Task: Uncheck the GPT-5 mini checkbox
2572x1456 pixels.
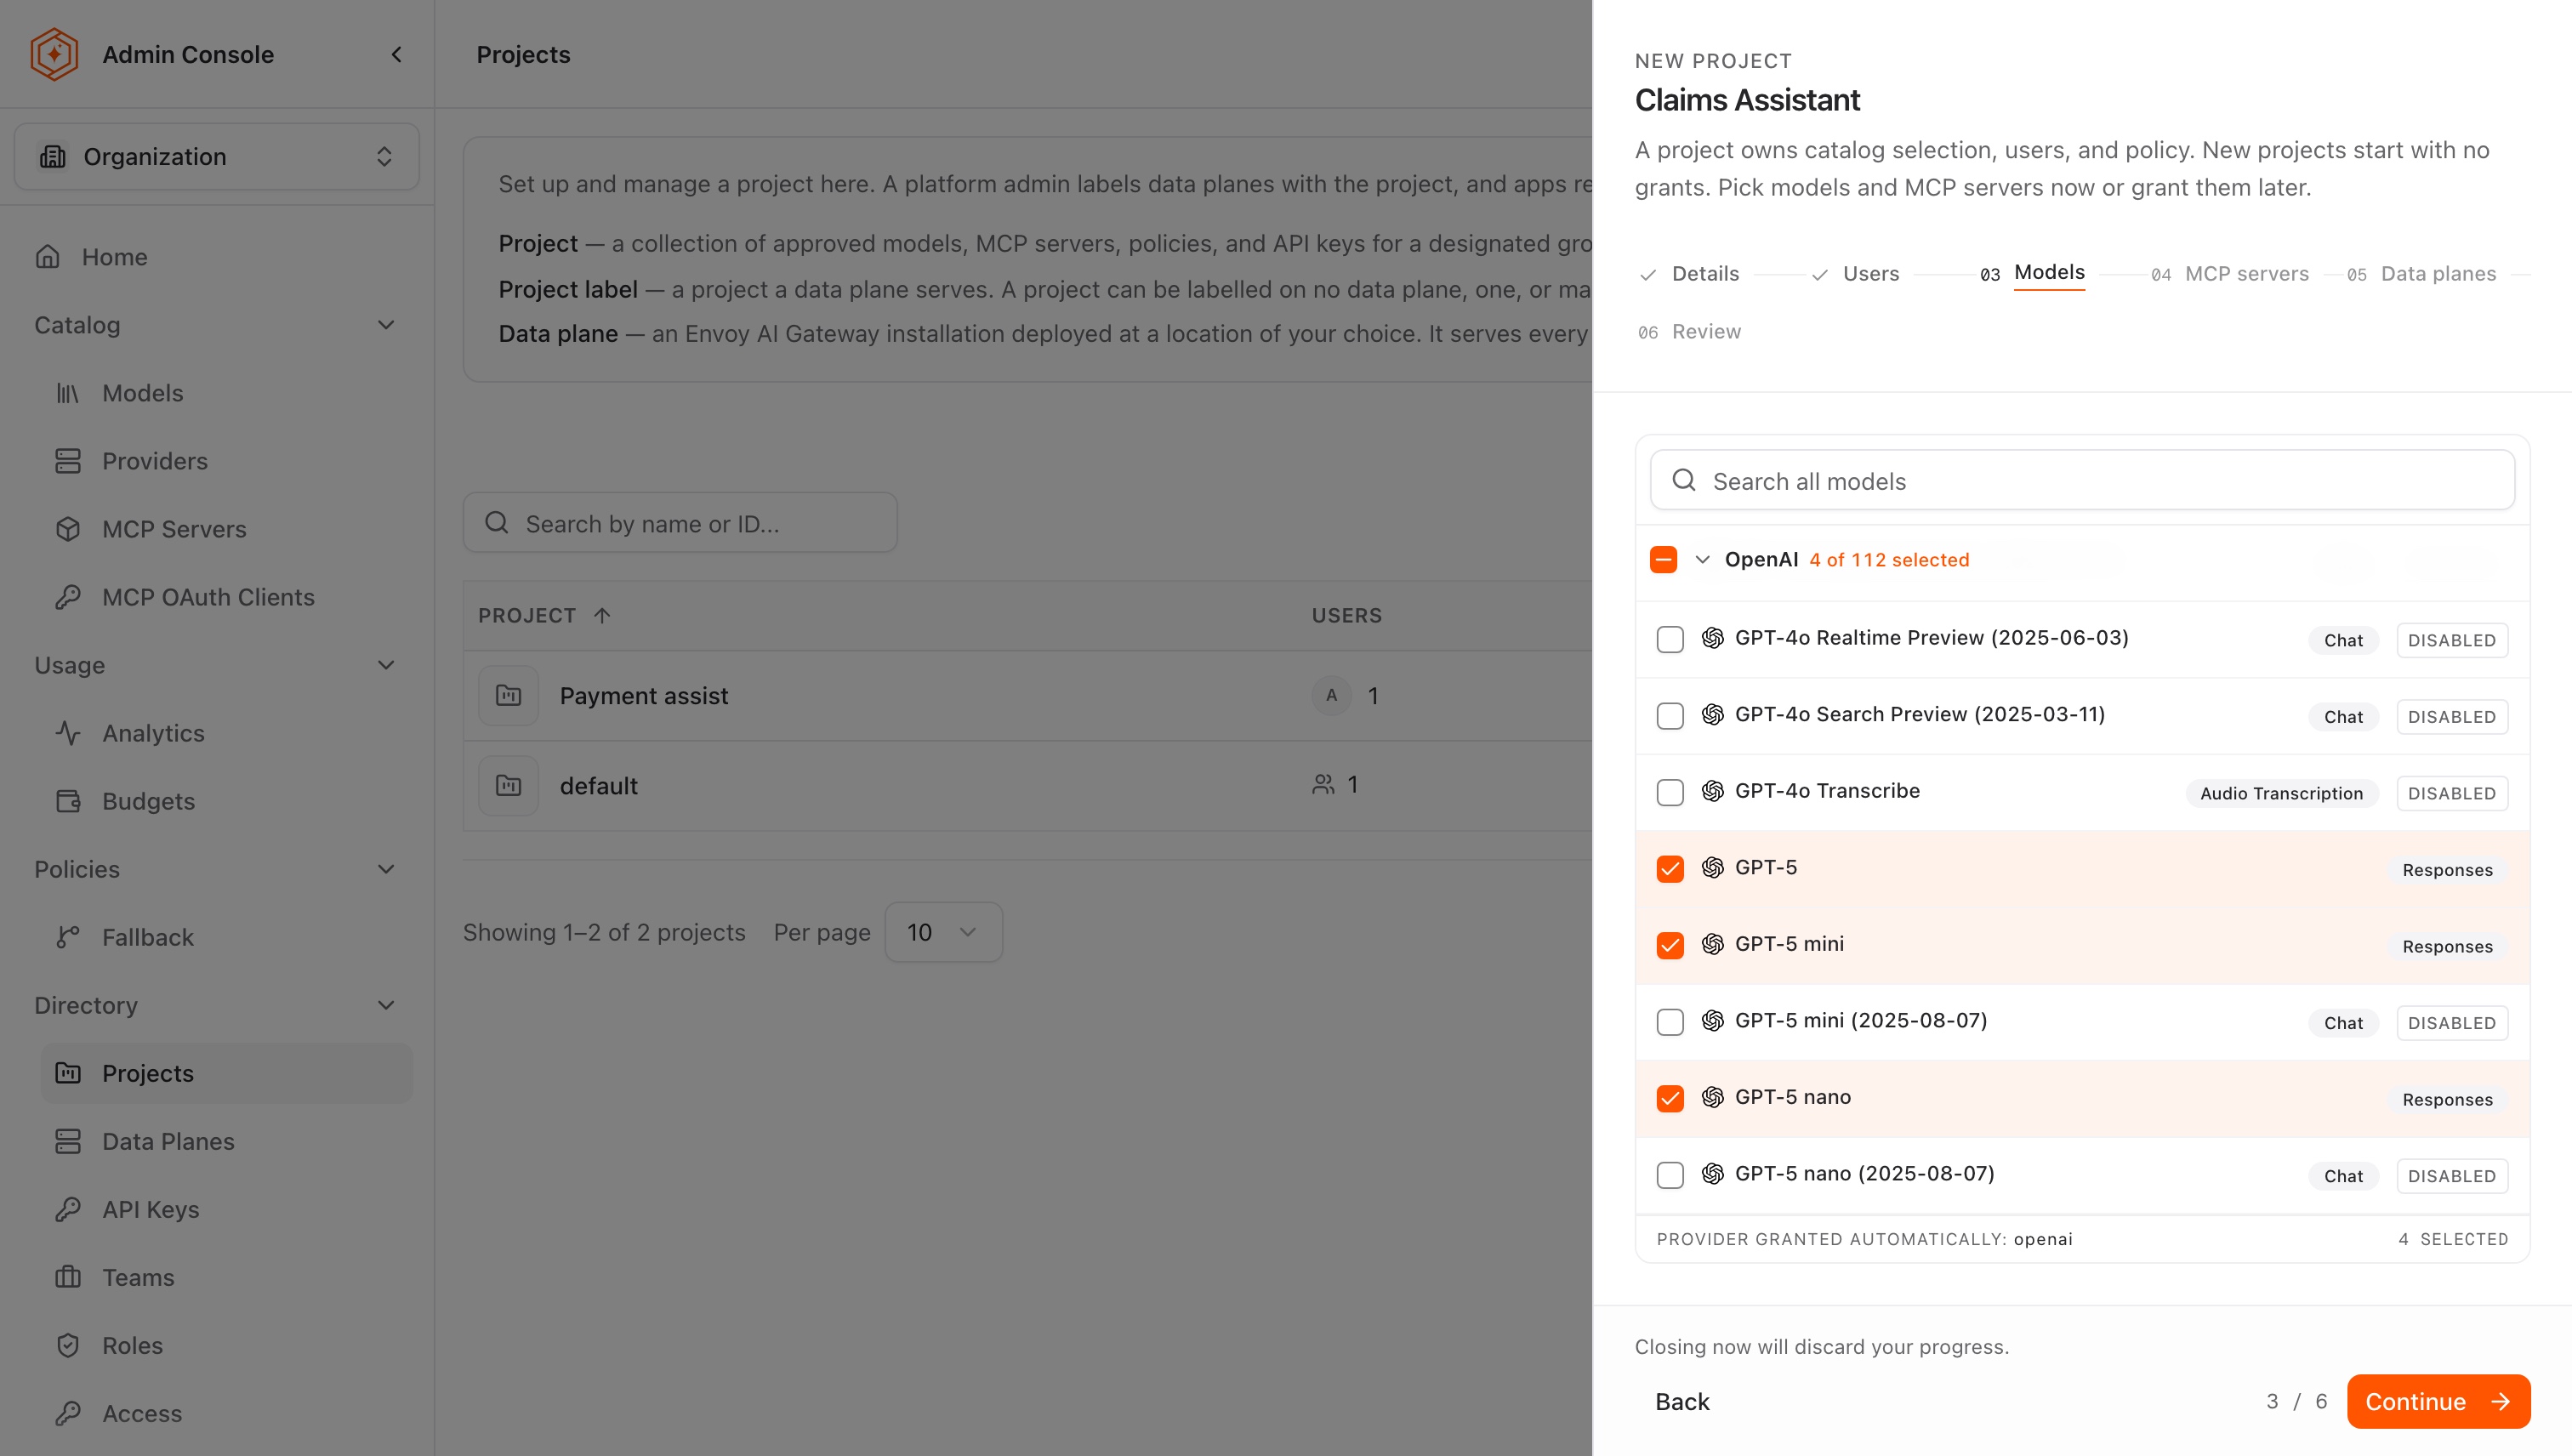Action: [x=1670, y=945]
